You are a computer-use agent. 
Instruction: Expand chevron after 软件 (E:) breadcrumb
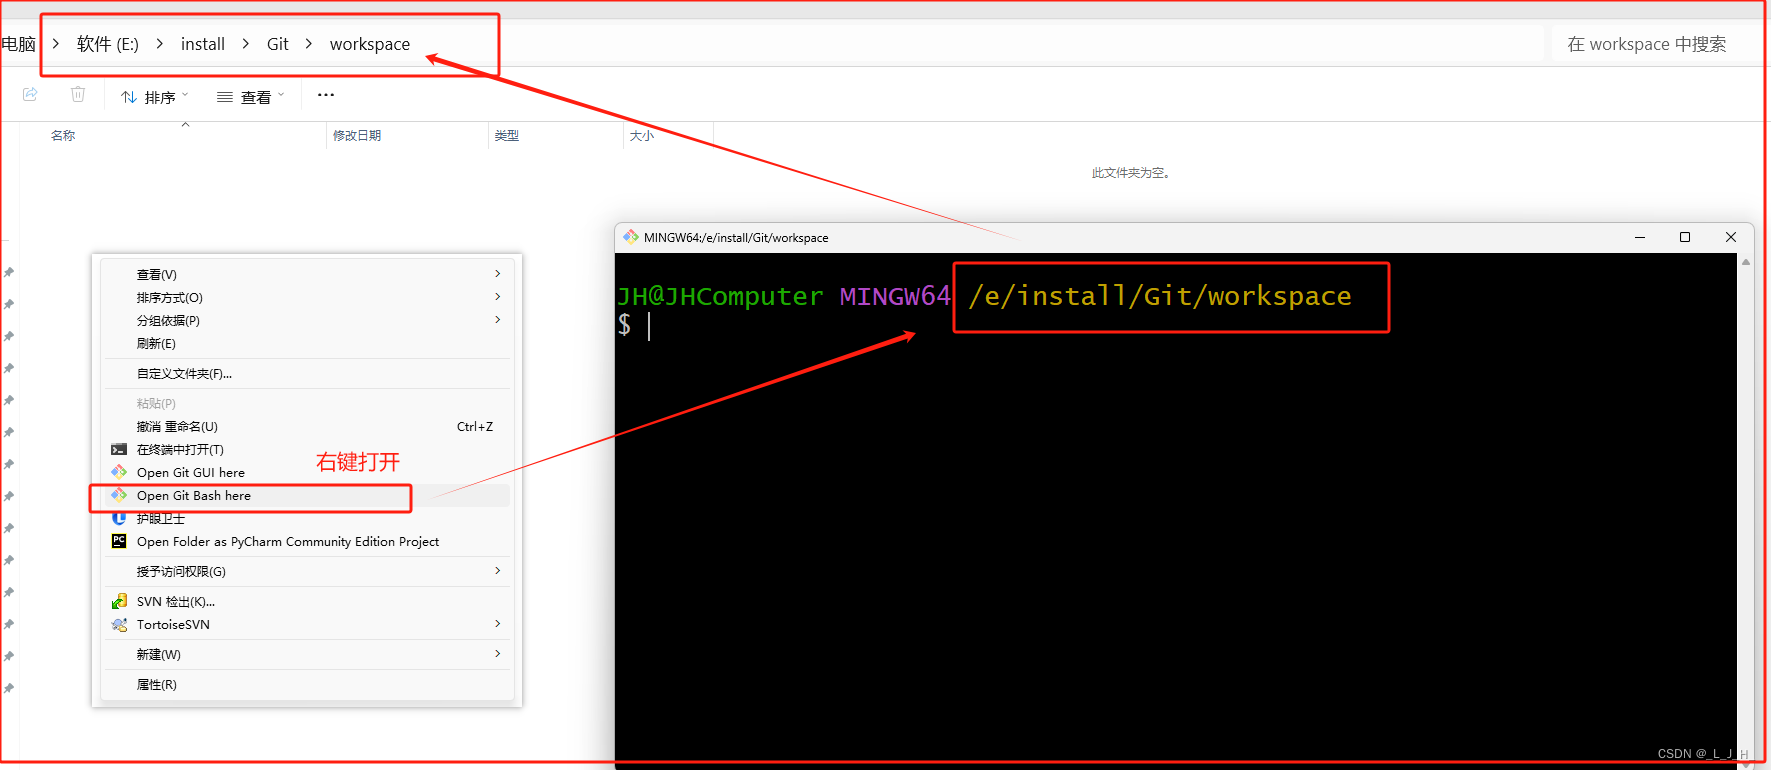coord(160,44)
